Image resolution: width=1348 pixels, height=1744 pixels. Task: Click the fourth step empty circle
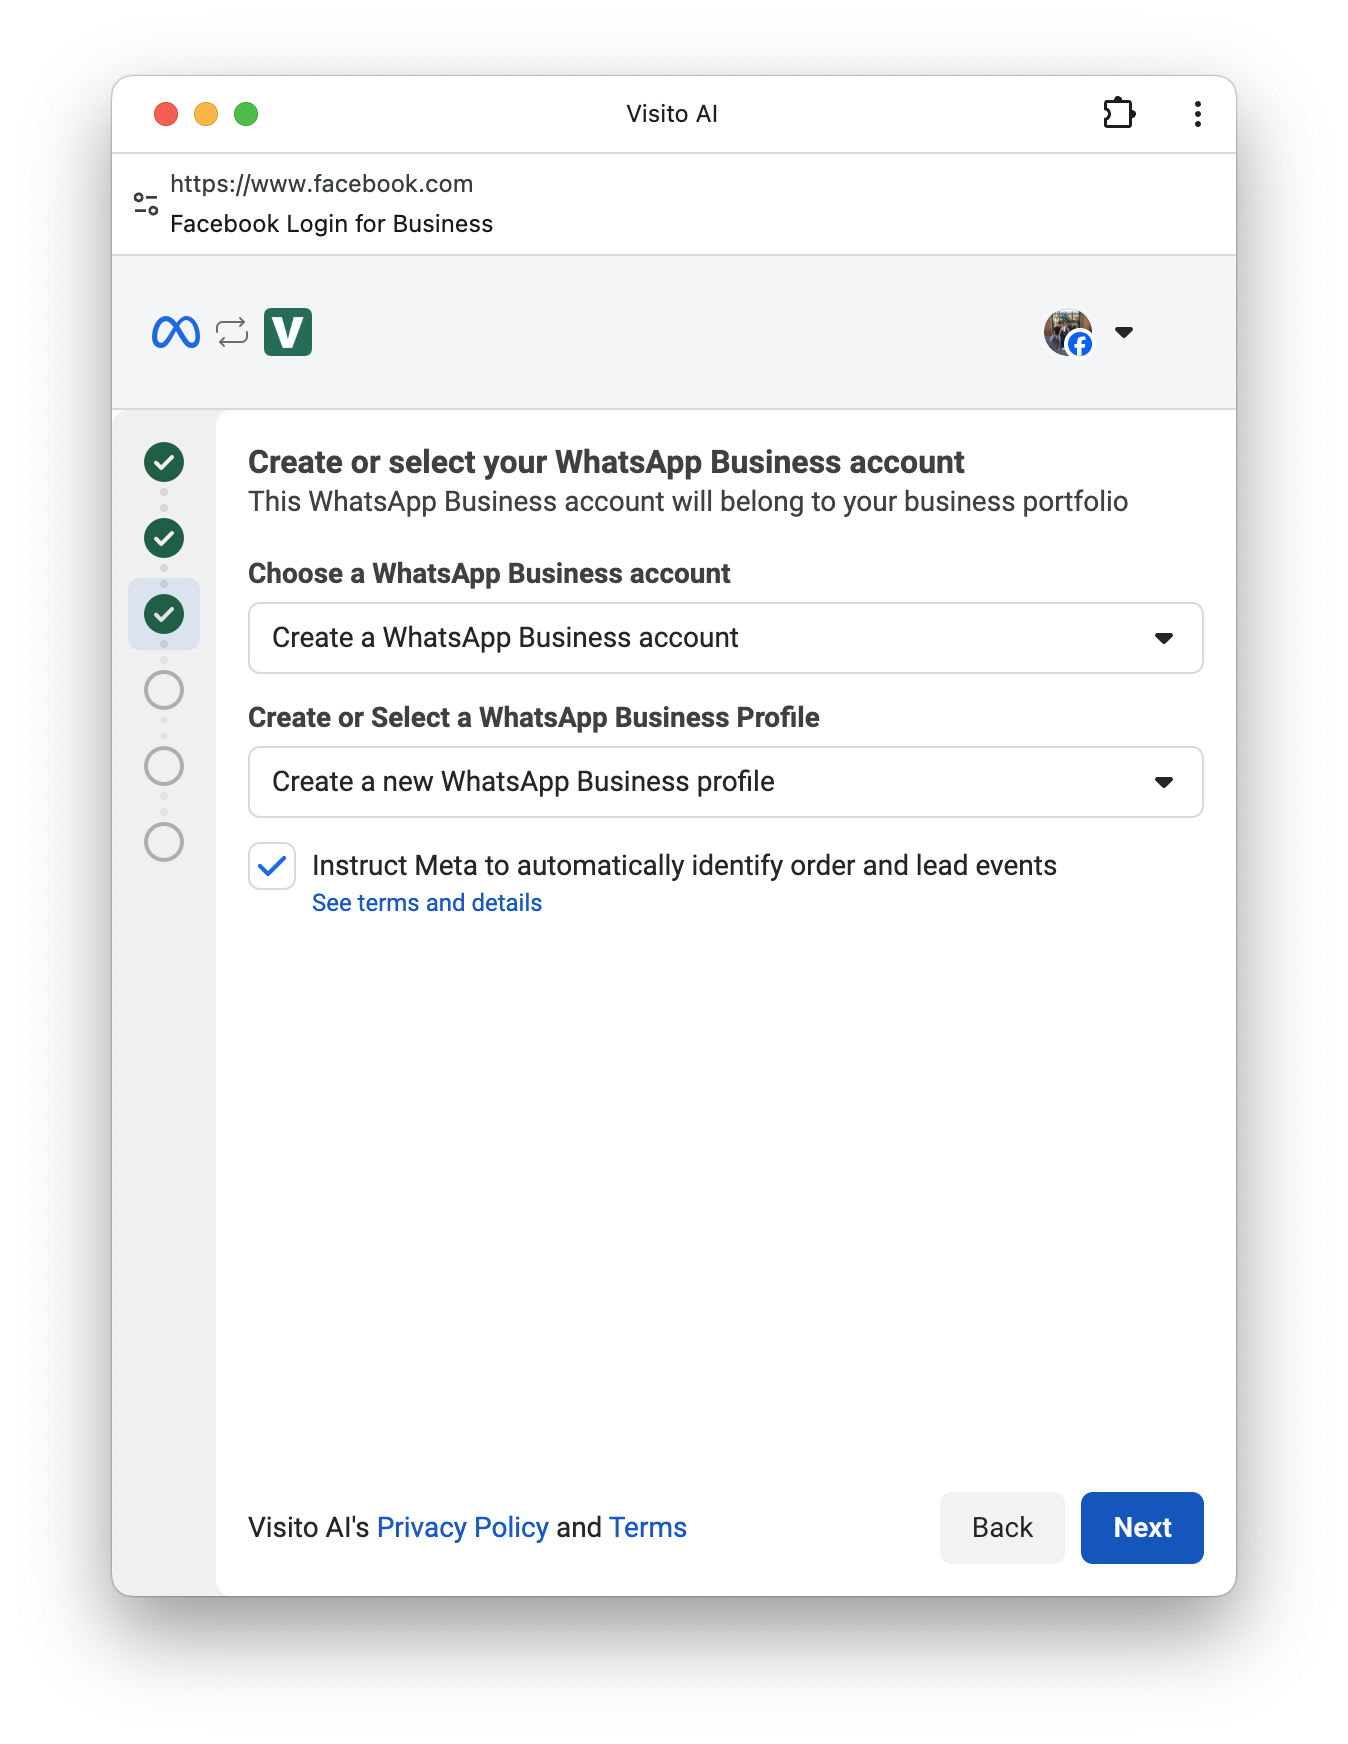(164, 690)
